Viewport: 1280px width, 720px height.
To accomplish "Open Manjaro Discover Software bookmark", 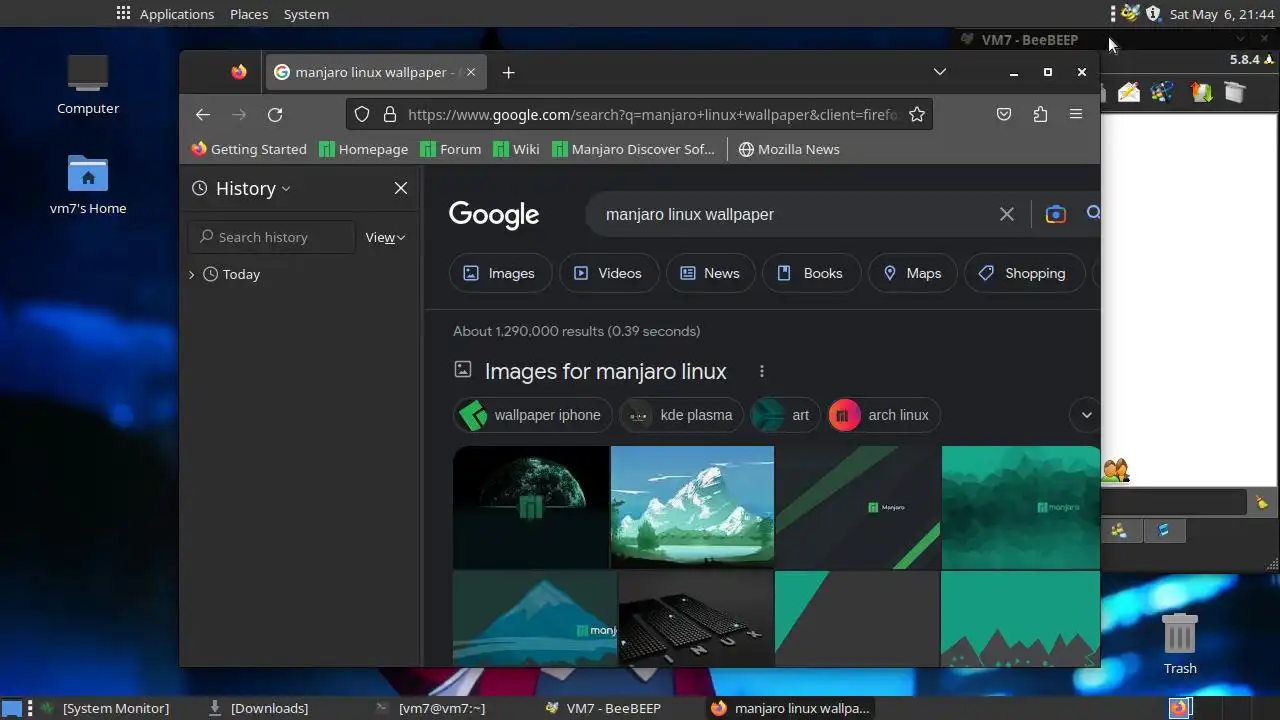I will point(633,149).
